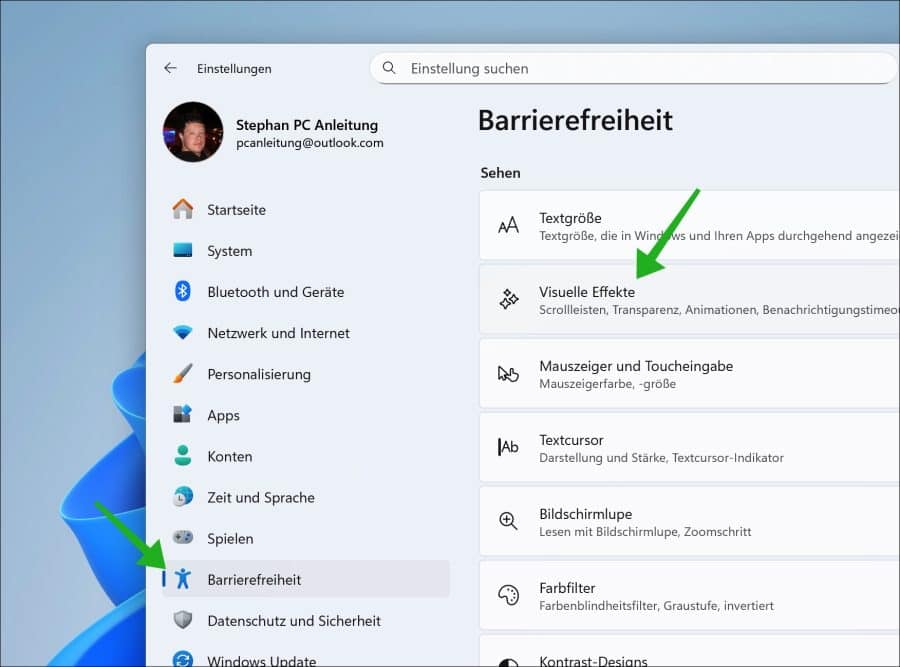Screen dimensions: 900x667
Task: Click the Konten person icon
Action: [183, 456]
